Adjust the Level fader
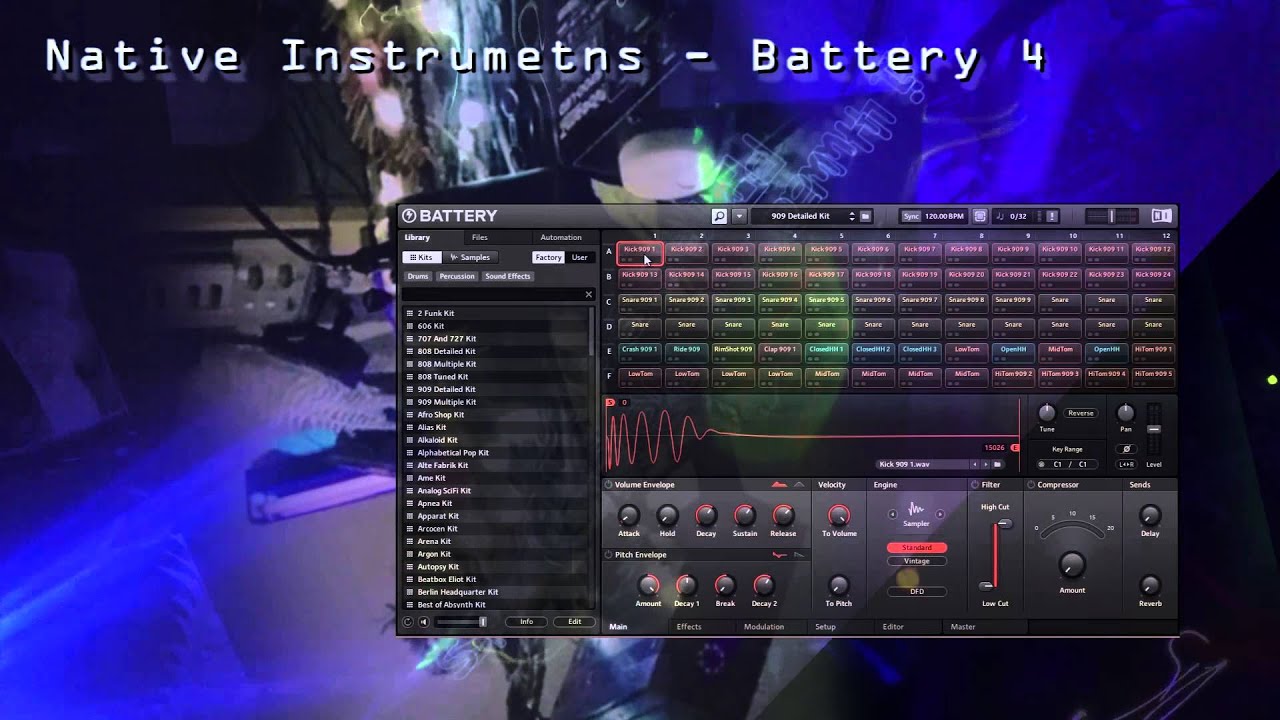Image resolution: width=1280 pixels, height=720 pixels. [x=1154, y=429]
